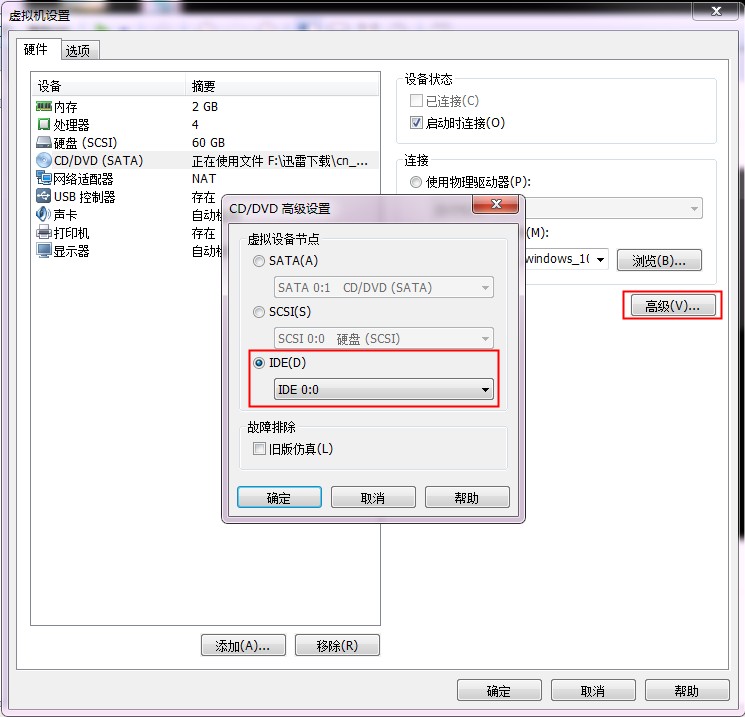The image size is (745, 717).
Task: Select the printer (打印机) icon
Action: [43, 233]
